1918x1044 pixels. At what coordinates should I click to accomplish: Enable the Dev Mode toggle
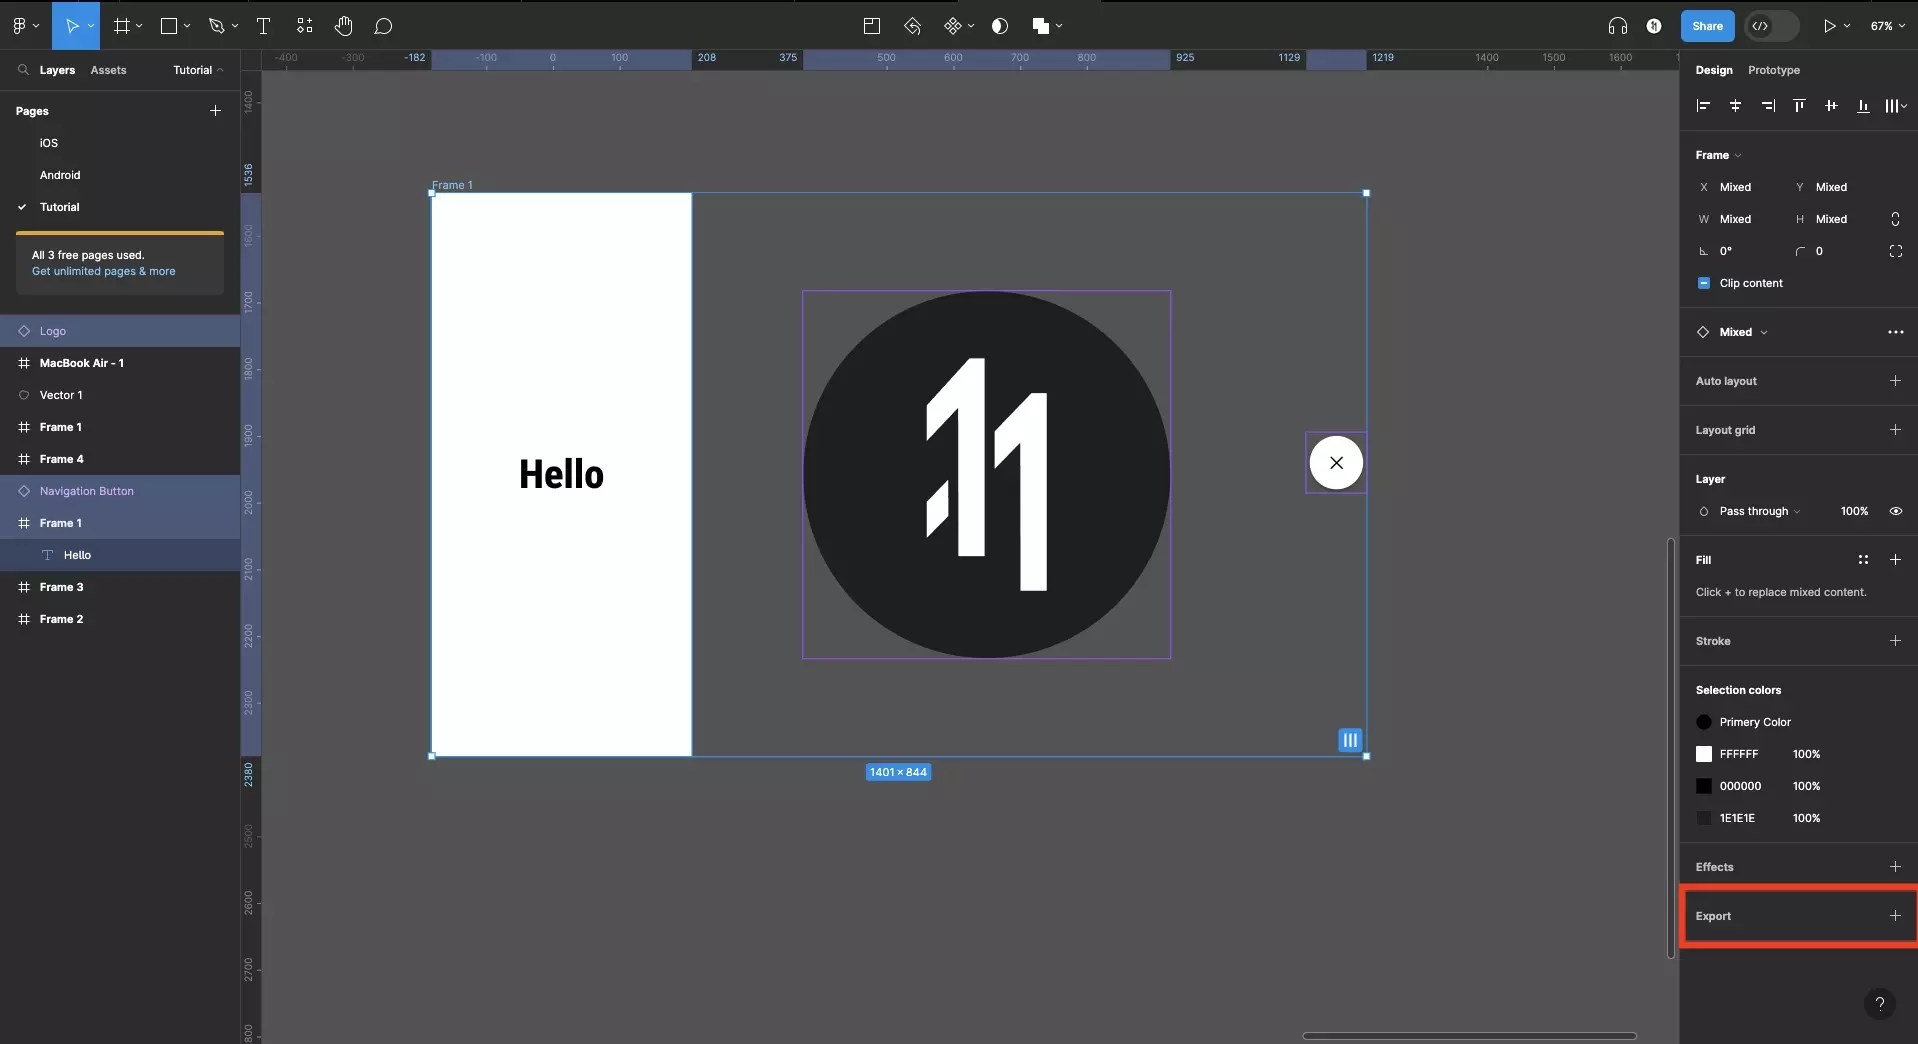click(1770, 26)
